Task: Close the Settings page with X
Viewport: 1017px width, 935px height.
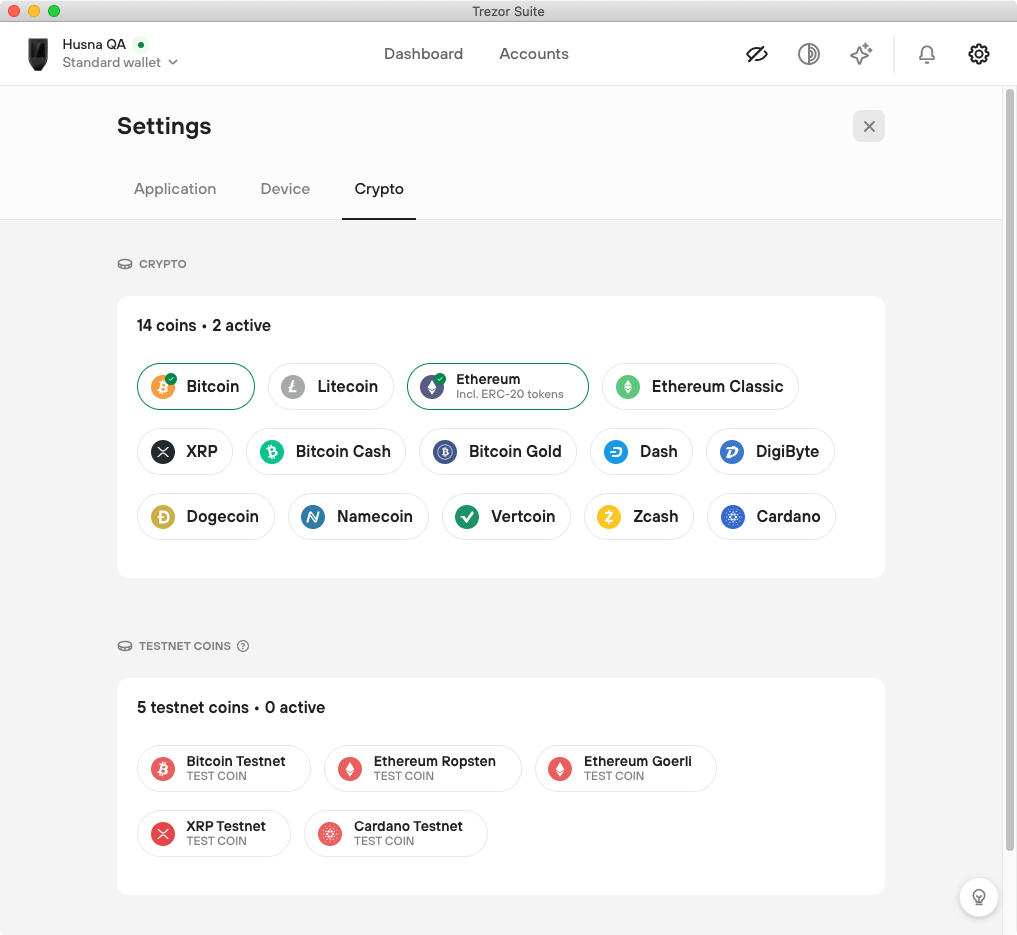Action: [x=869, y=126]
